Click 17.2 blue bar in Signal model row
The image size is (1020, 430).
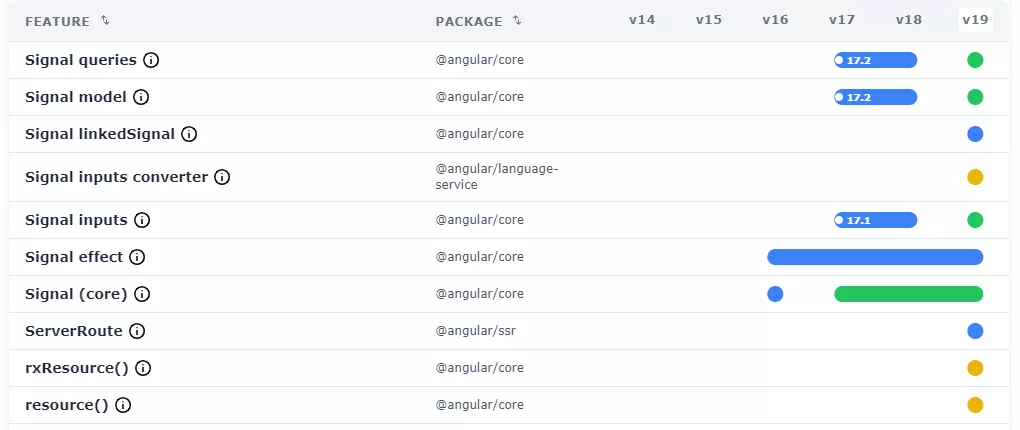tap(876, 98)
